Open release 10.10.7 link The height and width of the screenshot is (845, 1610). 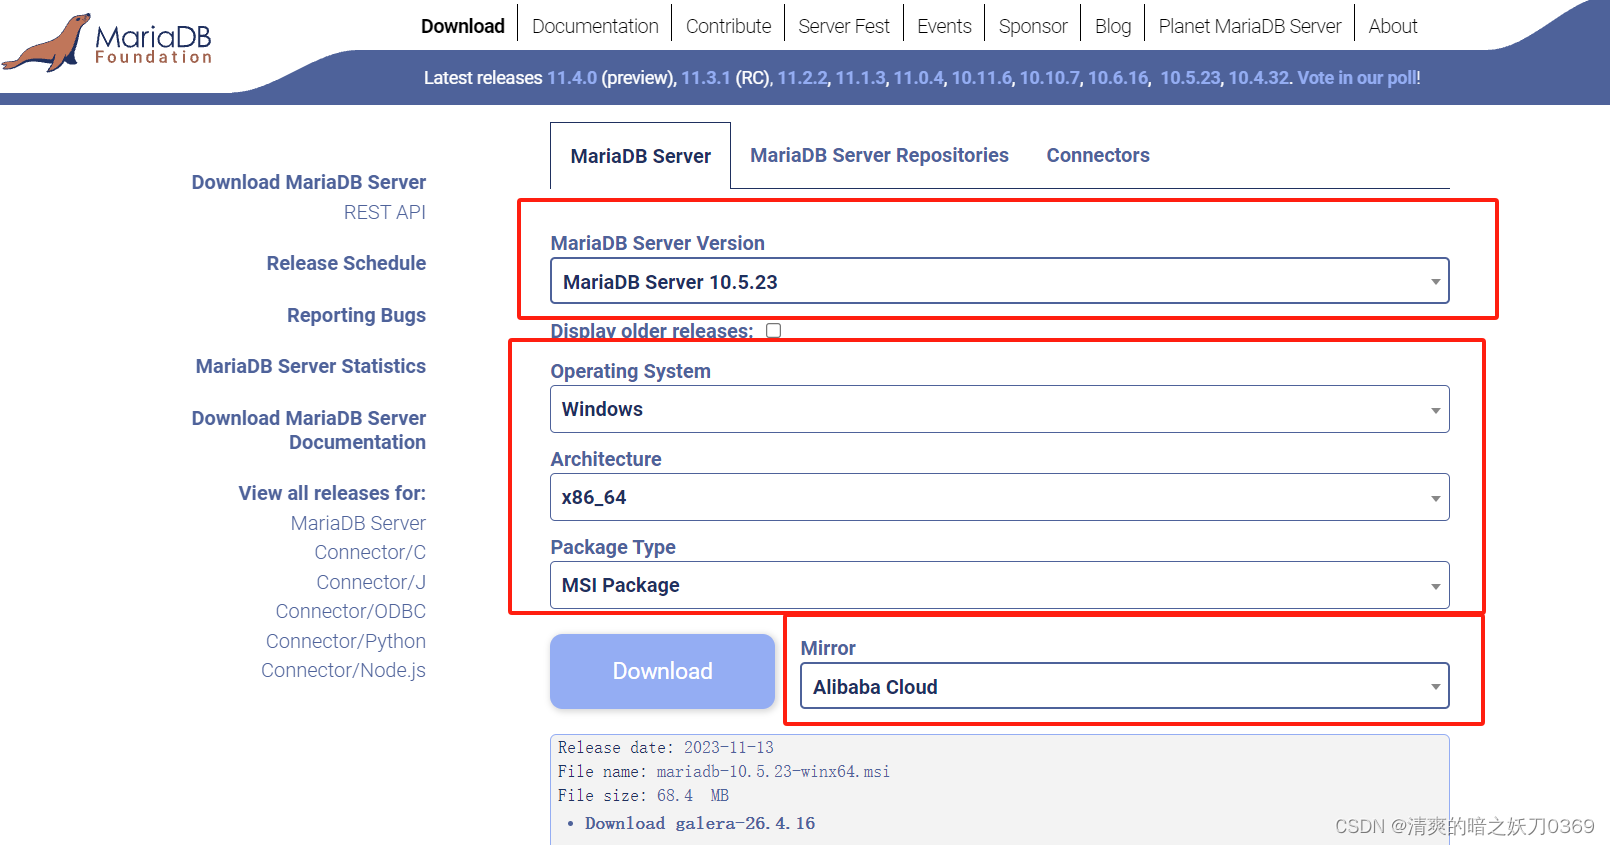(1050, 78)
